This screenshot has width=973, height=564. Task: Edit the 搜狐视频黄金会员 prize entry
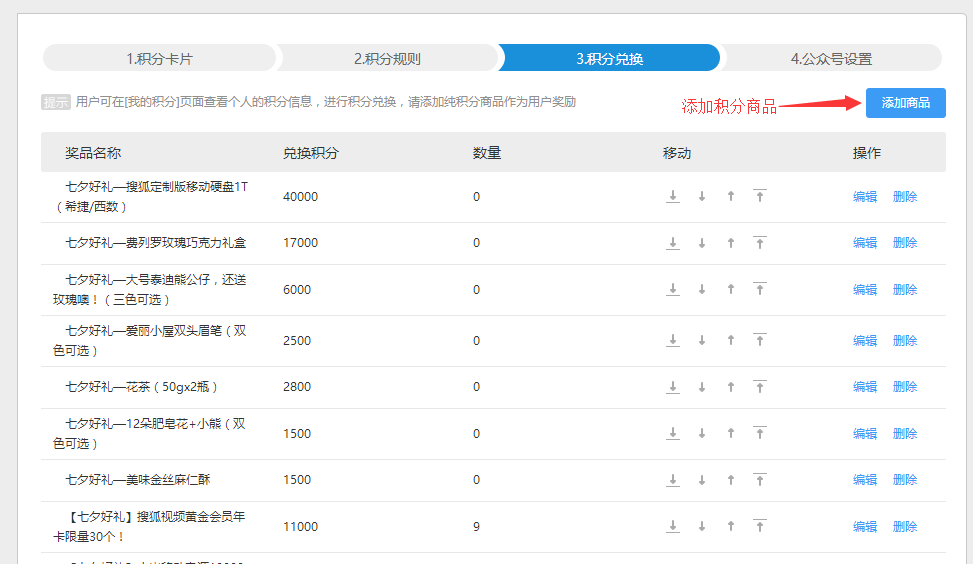pyautogui.click(x=865, y=527)
